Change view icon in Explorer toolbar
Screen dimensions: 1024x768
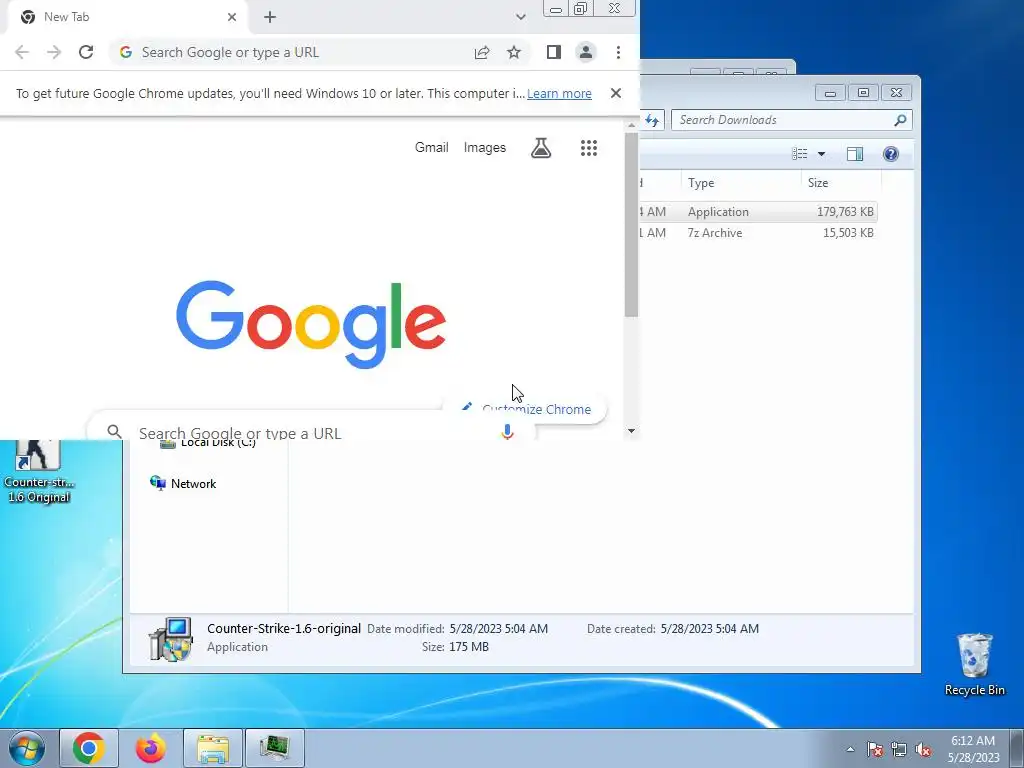[800, 153]
